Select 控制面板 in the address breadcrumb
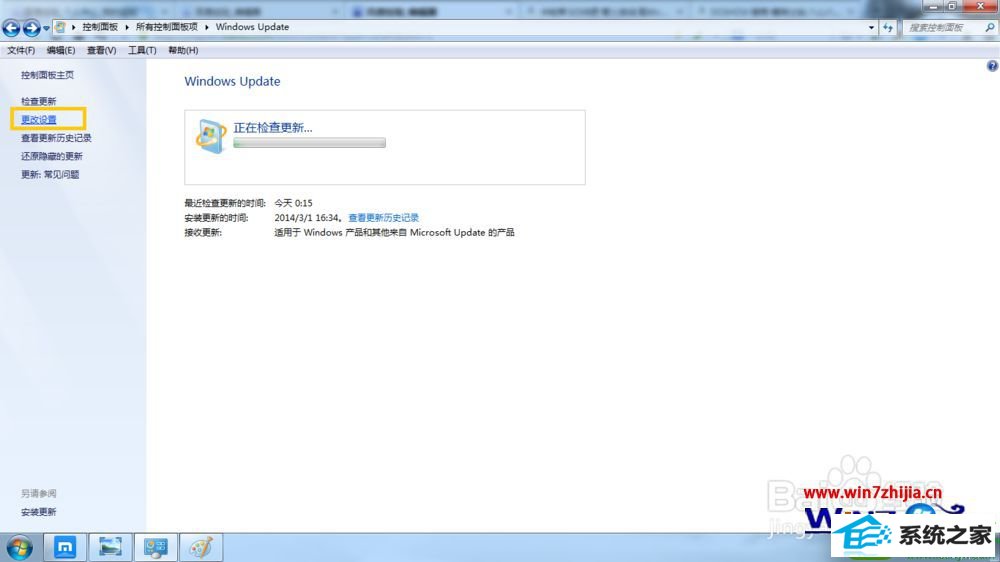This screenshot has width=1000, height=562. (x=100, y=27)
